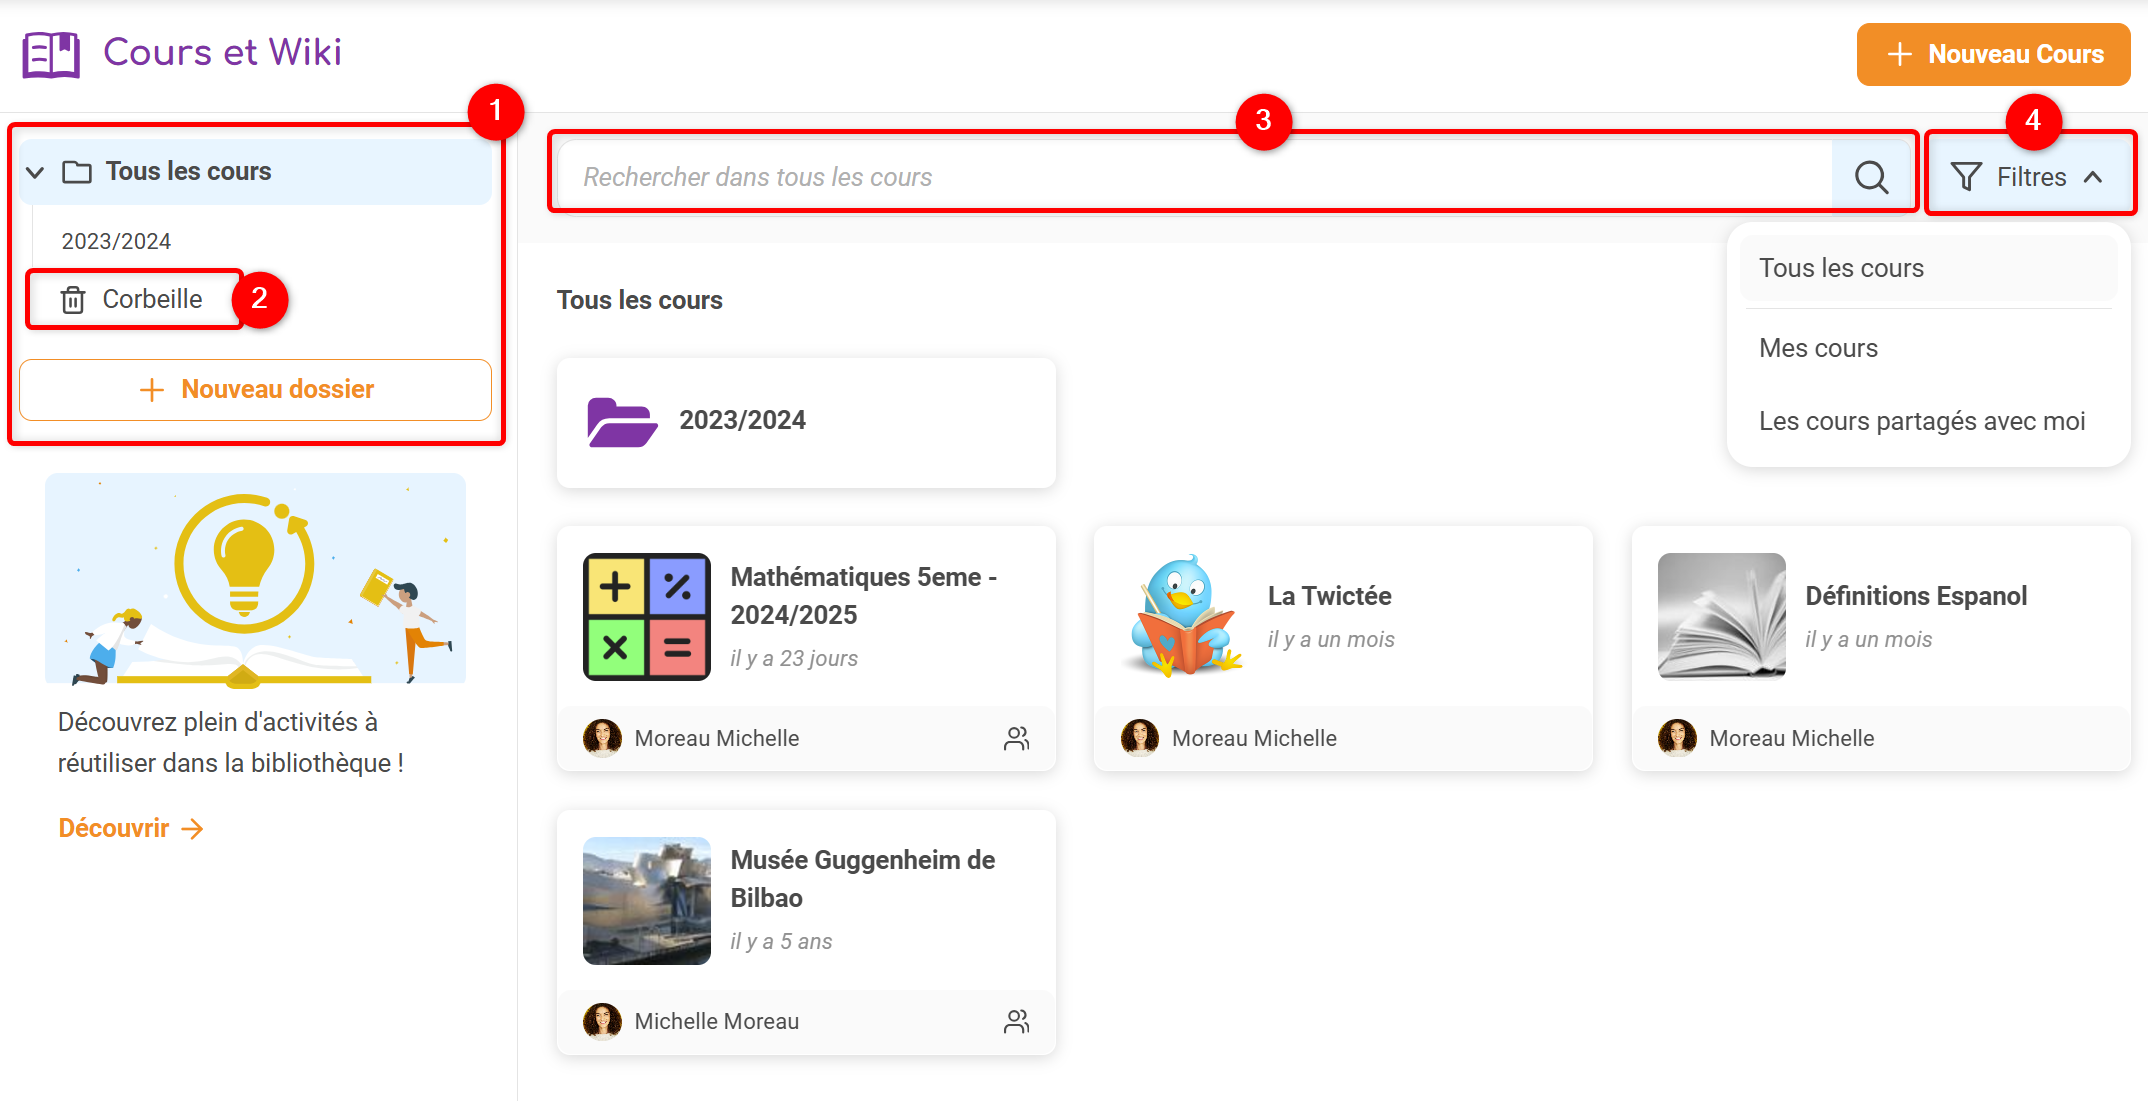The width and height of the screenshot is (2148, 1101).
Task: Click shared users icon on Mathématiques 5eme card
Action: coord(1016,738)
